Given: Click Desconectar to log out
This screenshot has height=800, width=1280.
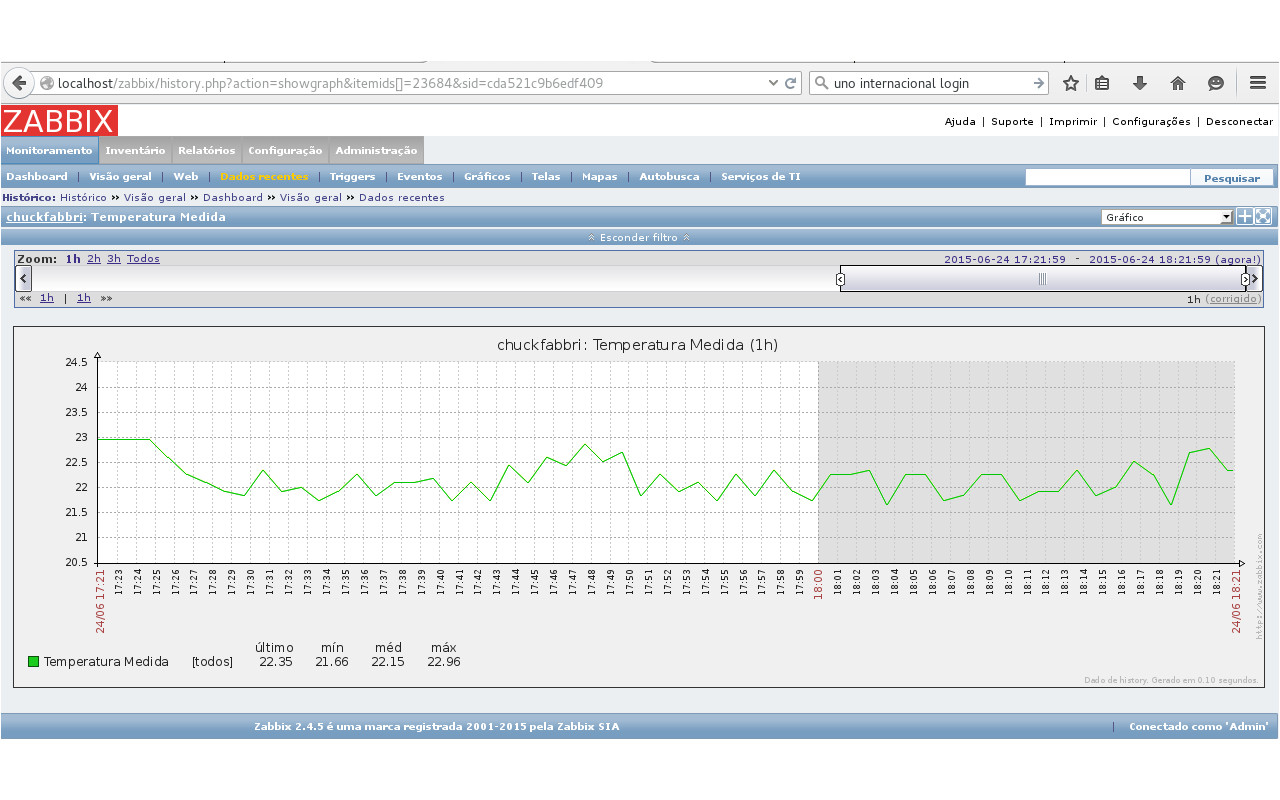Looking at the screenshot, I should 1239,122.
